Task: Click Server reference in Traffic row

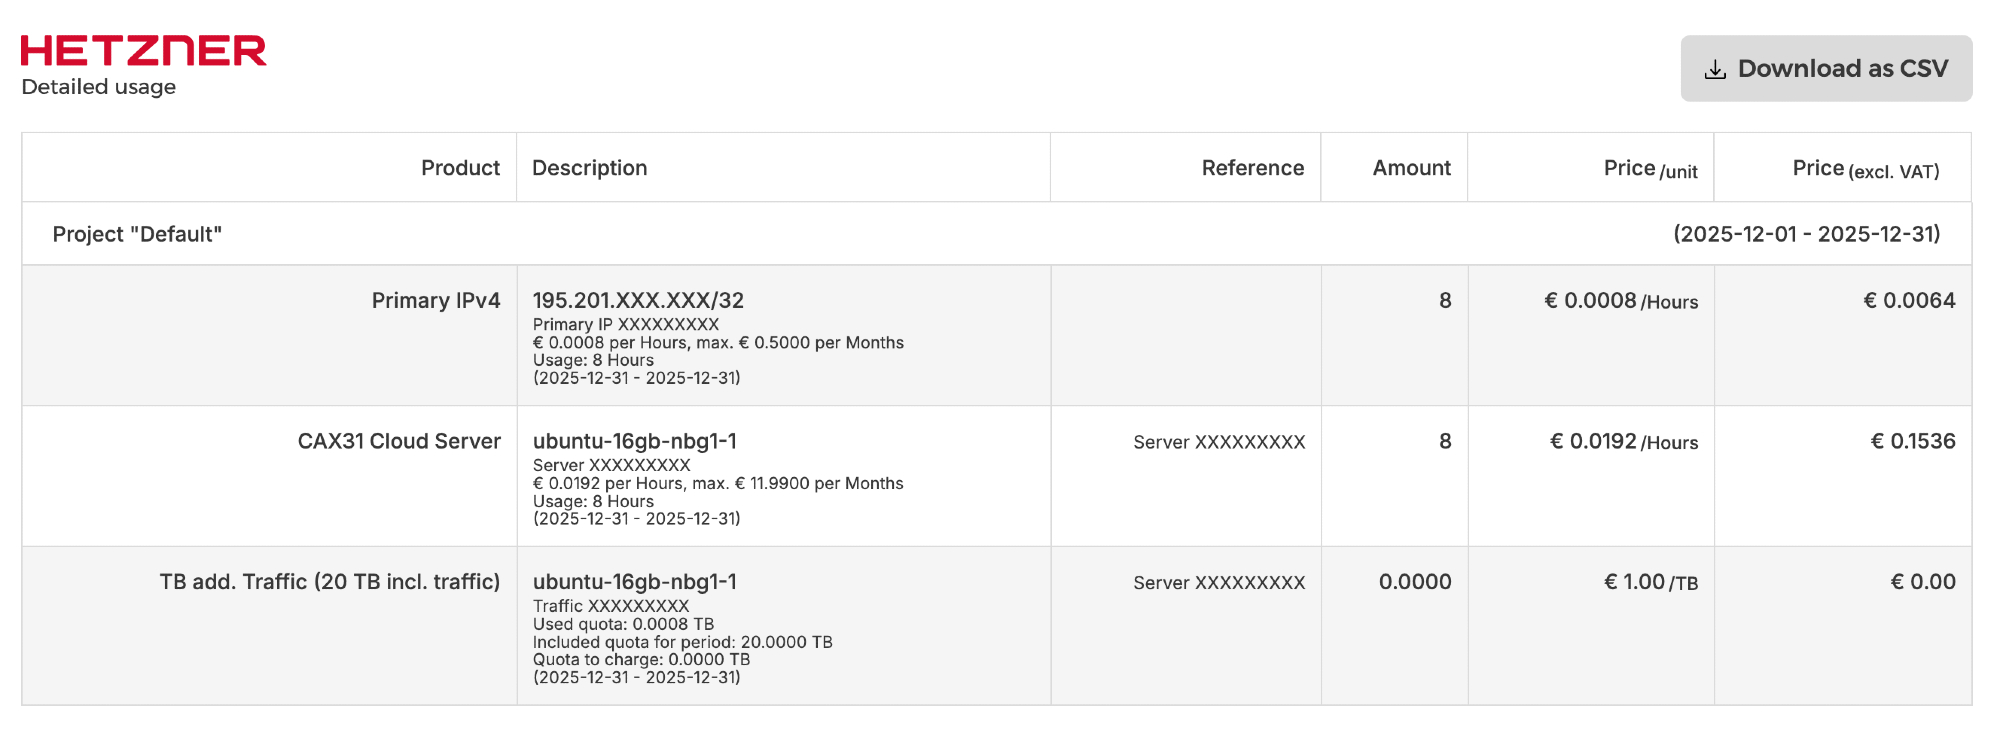Action: (1219, 583)
